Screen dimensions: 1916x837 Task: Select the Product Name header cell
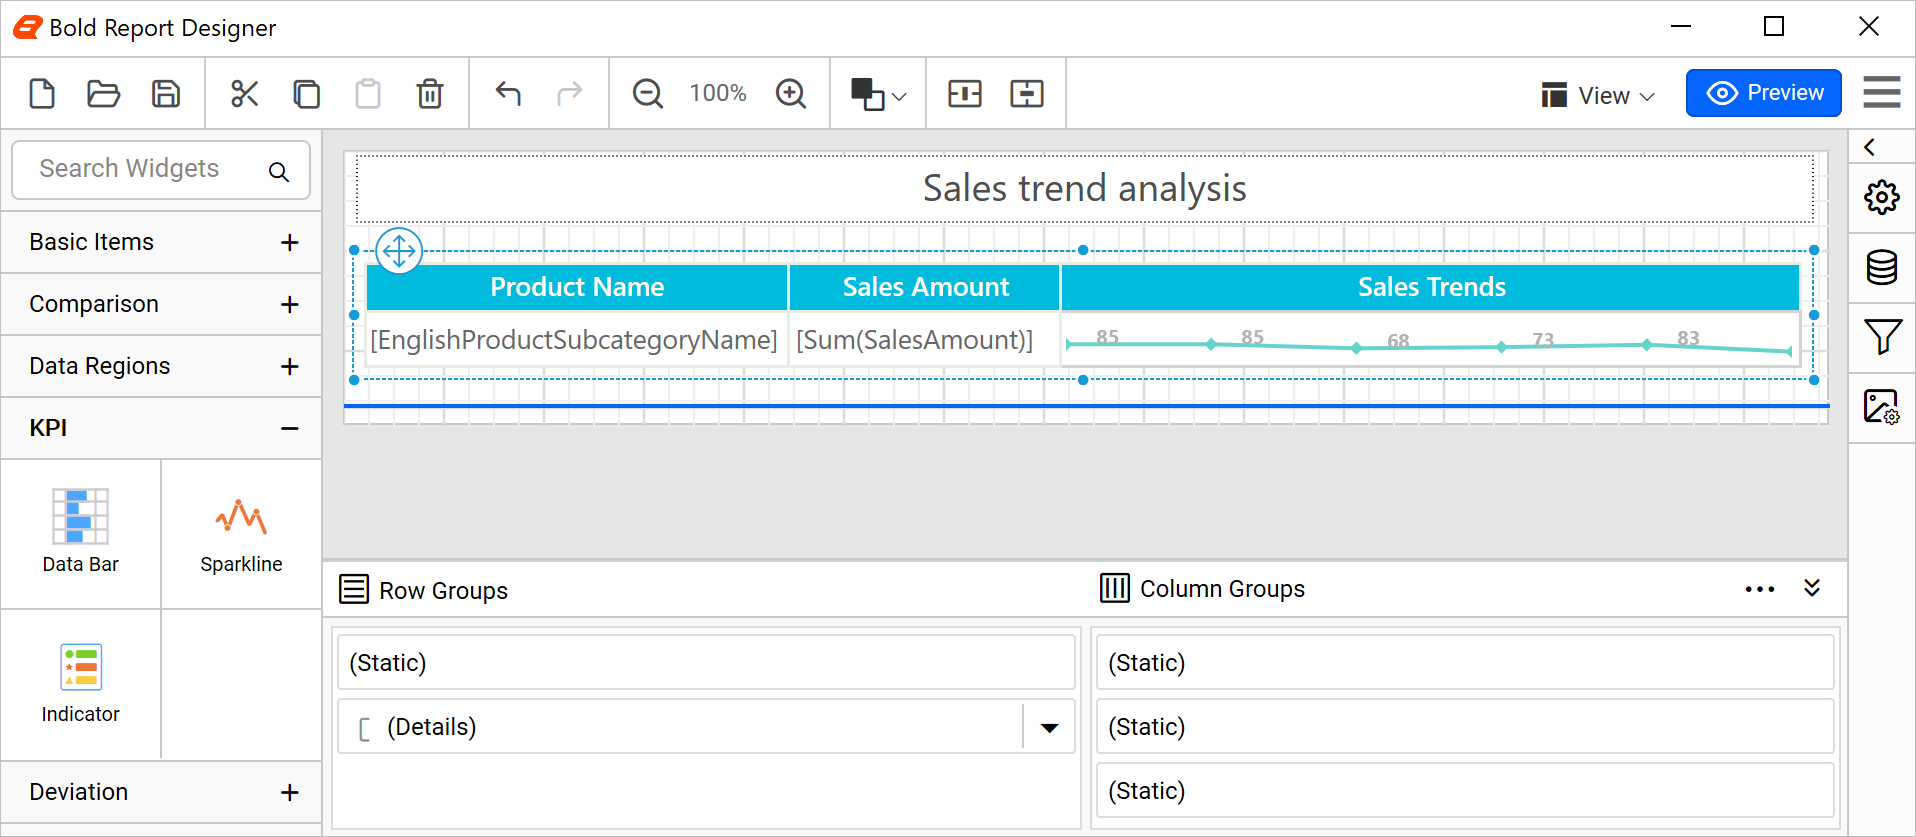(577, 287)
